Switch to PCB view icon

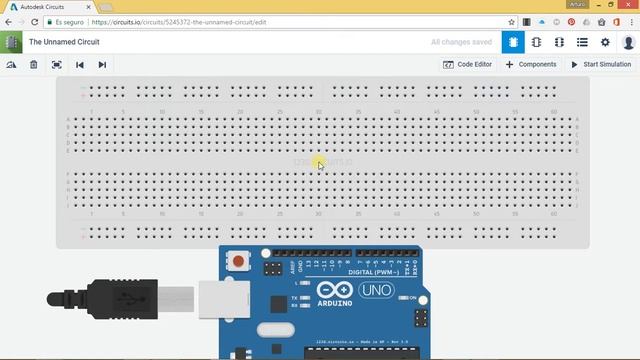559,42
